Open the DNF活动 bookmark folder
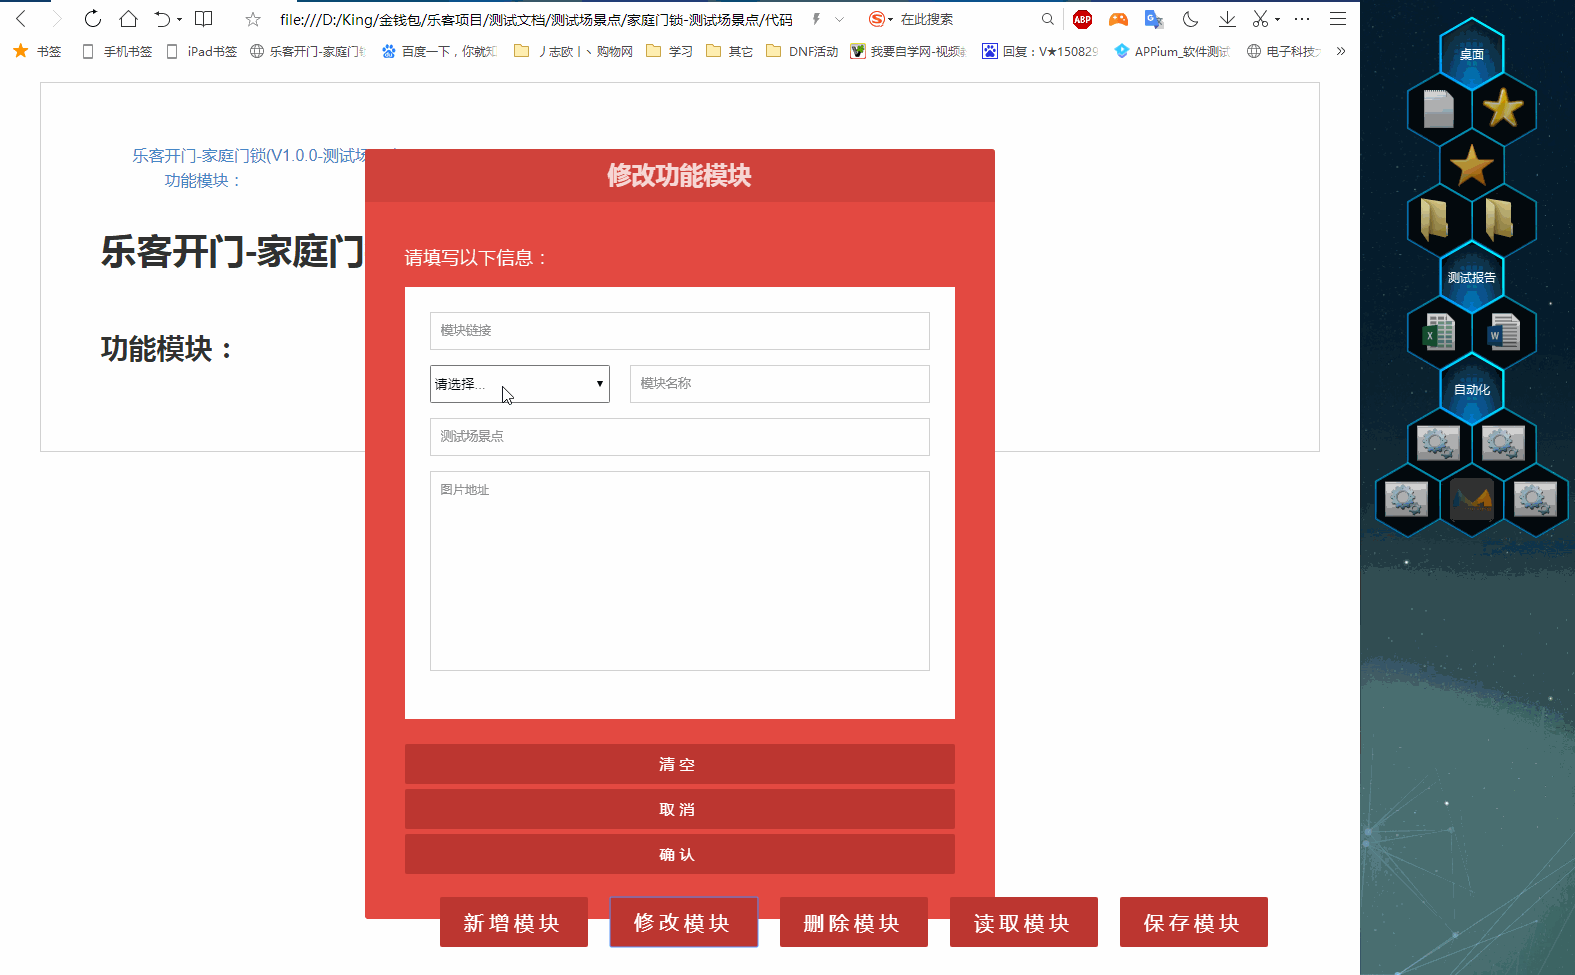Viewport: 1575px width, 975px height. [x=802, y=51]
